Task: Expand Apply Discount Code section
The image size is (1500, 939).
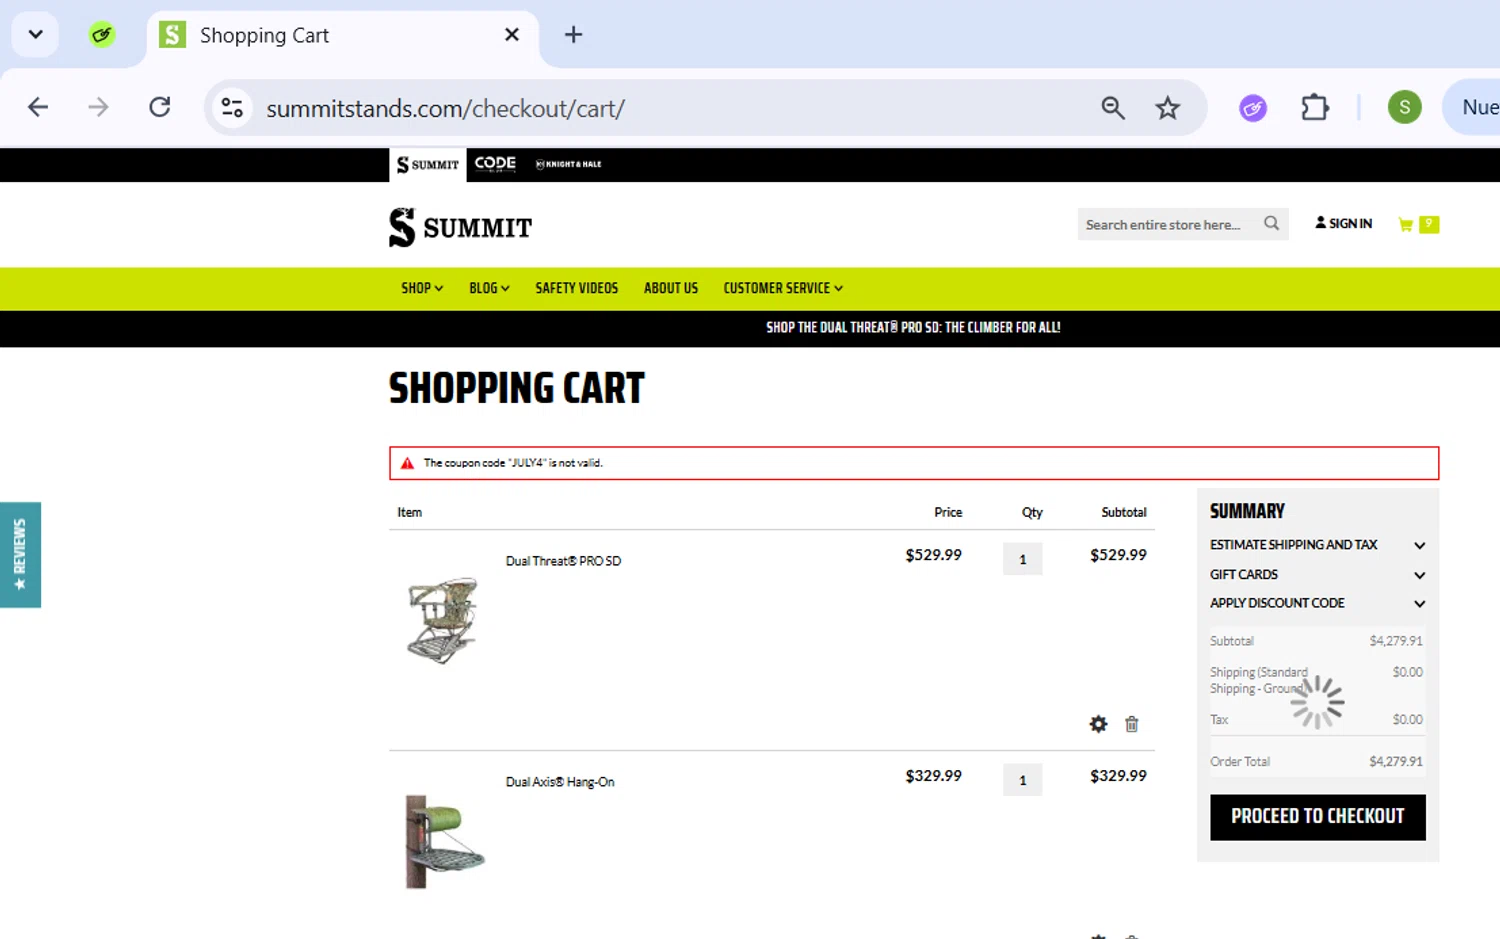Action: (x=1317, y=603)
